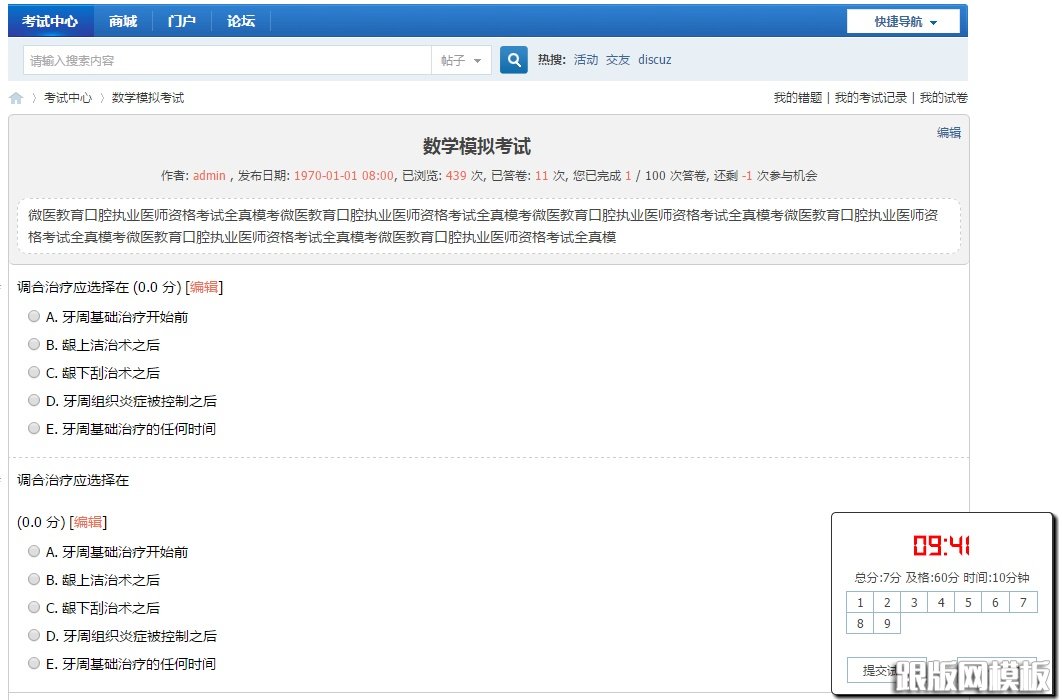
Task: Select option C 龈下刮治术之后 for the first question
Action: click(x=33, y=372)
